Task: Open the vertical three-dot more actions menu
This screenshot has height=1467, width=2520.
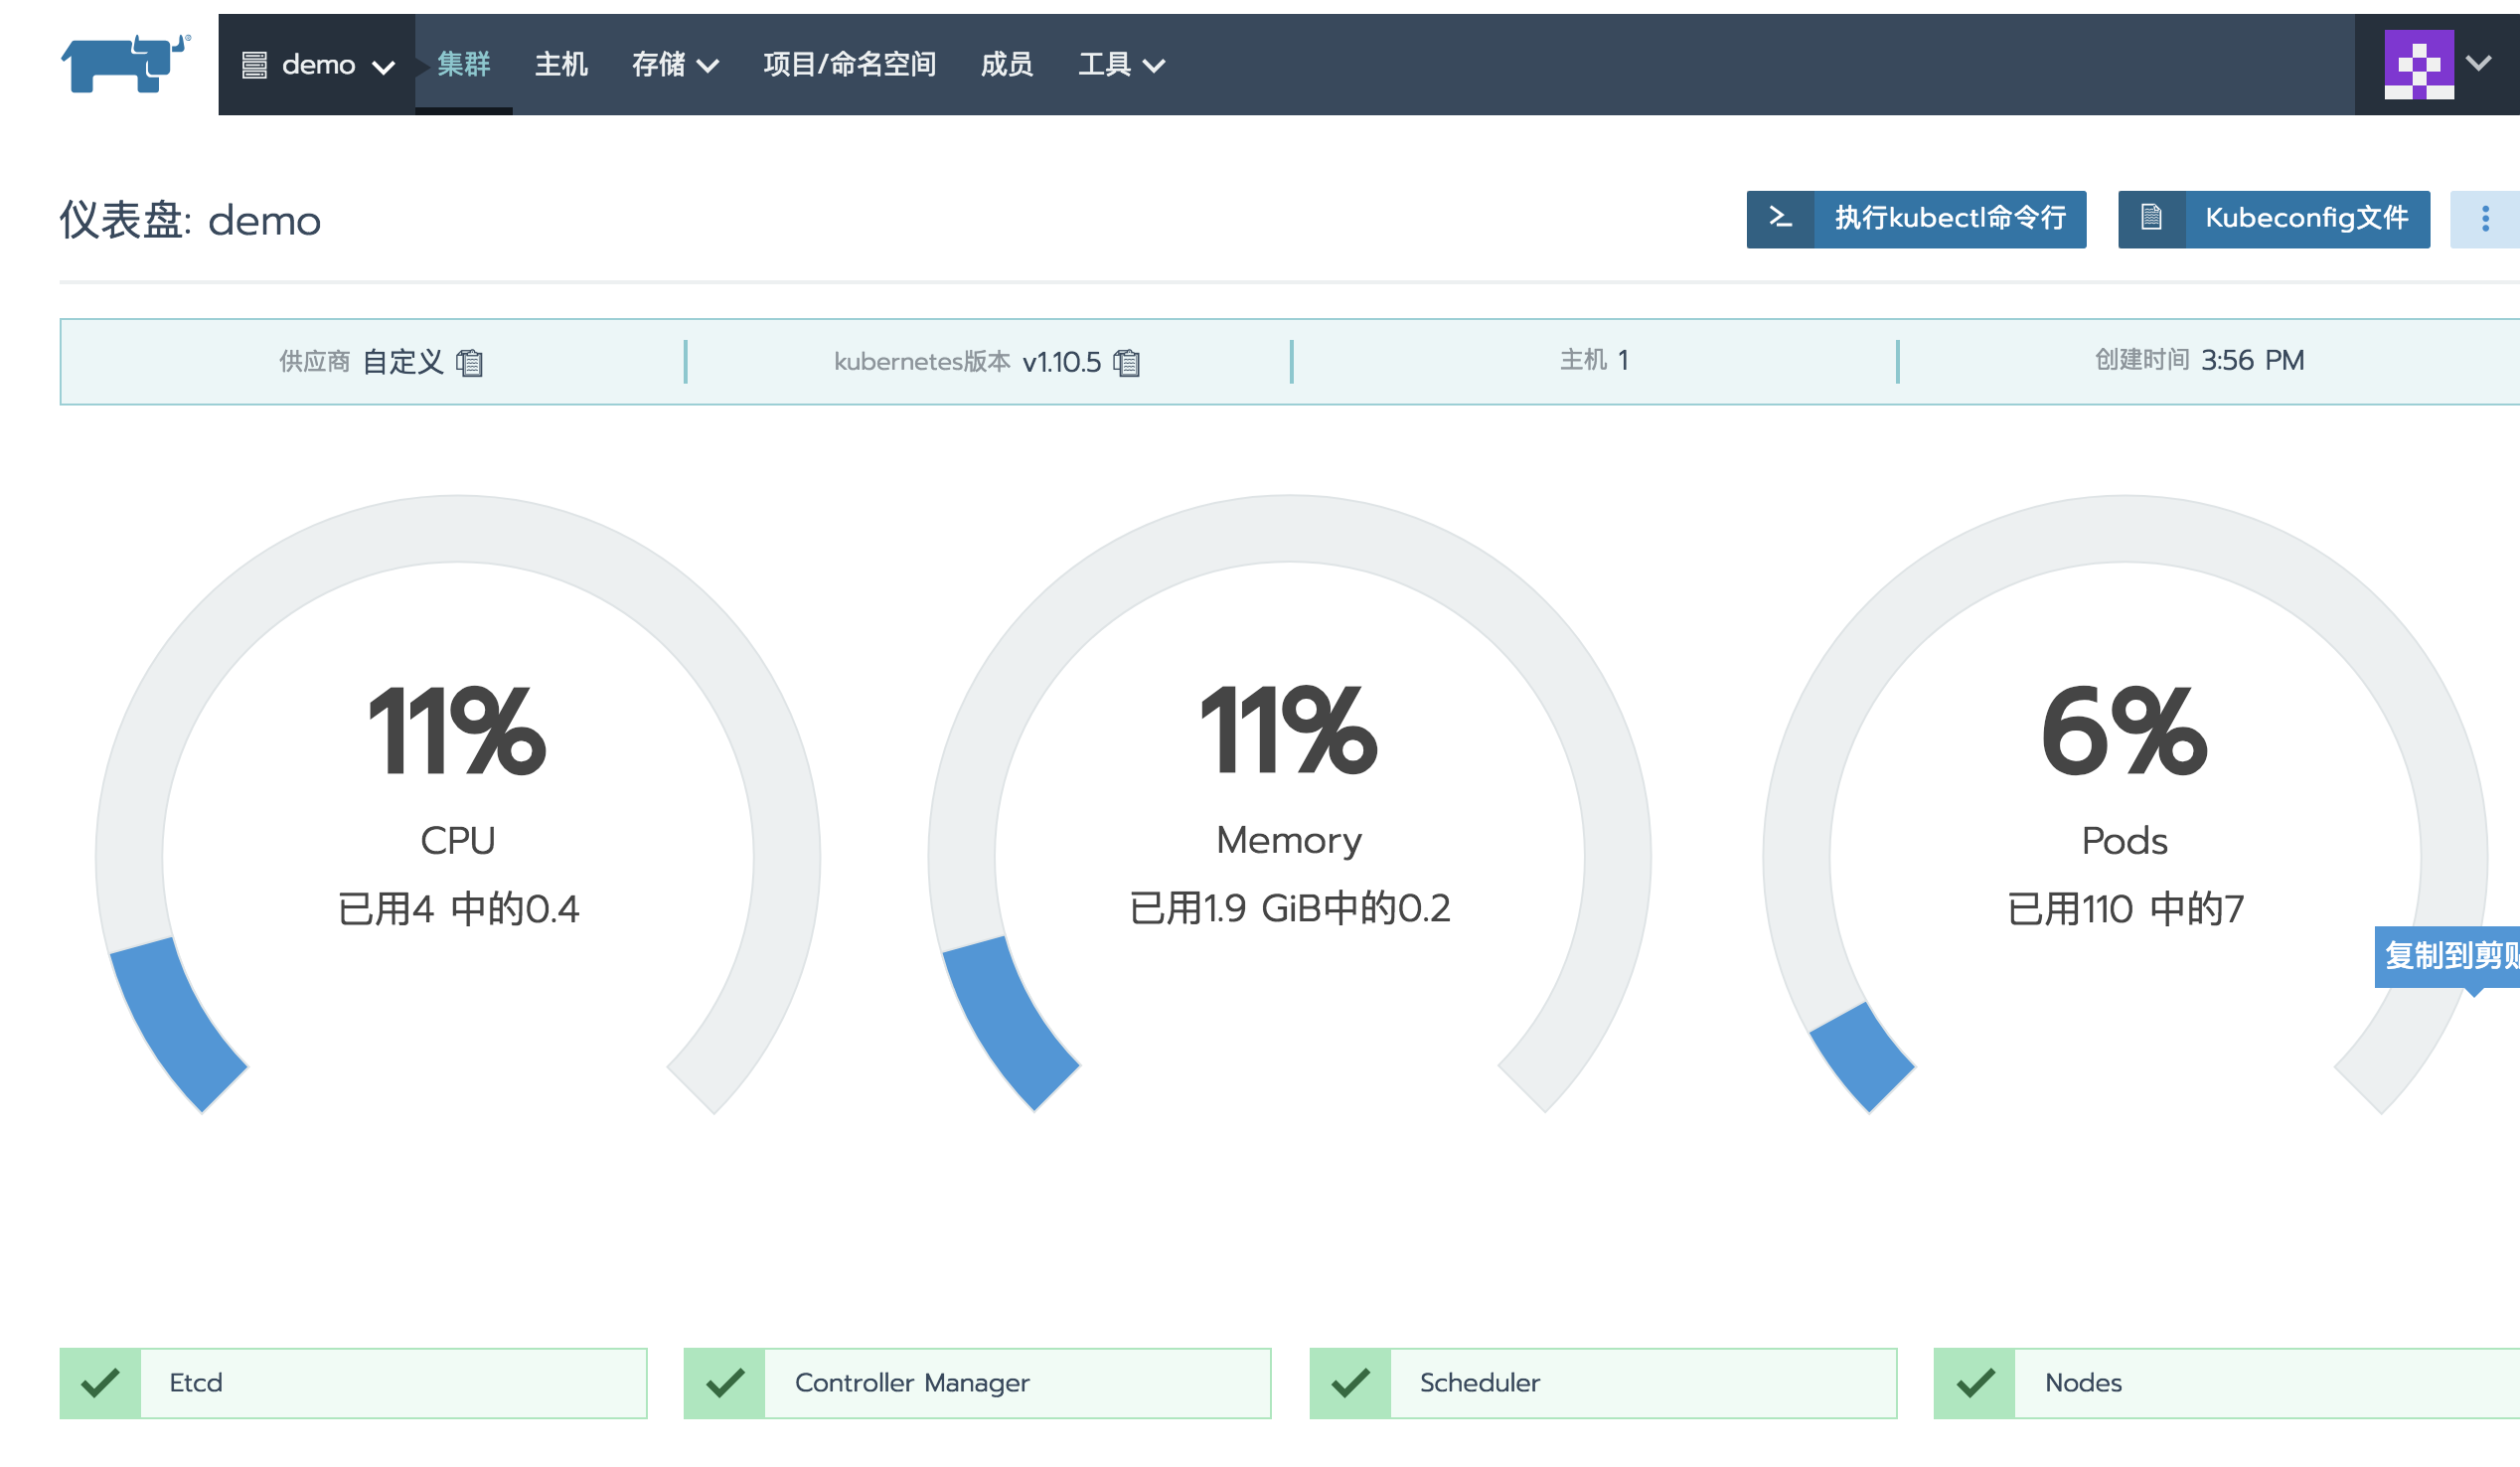Action: (x=2484, y=219)
